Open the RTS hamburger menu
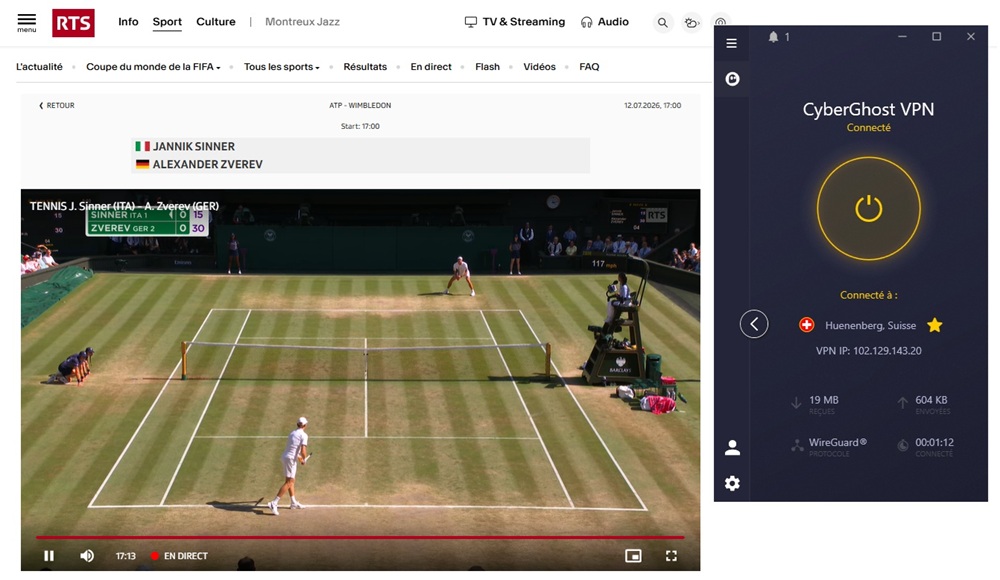 click(x=27, y=22)
